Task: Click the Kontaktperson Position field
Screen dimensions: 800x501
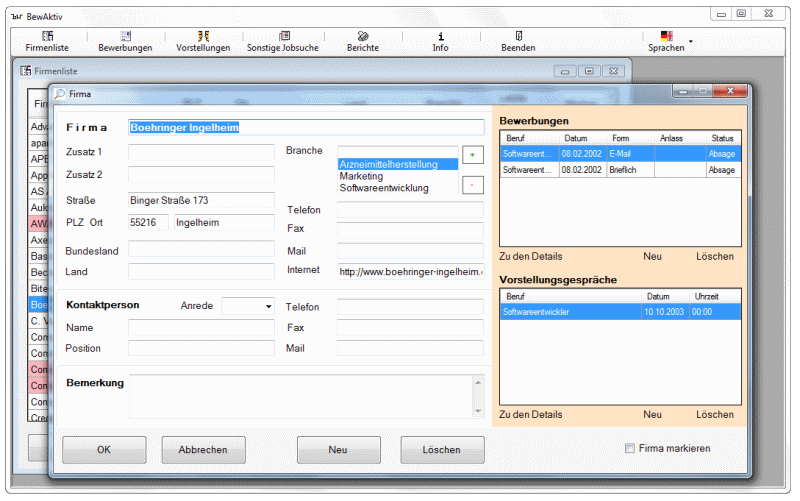Action: pos(201,348)
